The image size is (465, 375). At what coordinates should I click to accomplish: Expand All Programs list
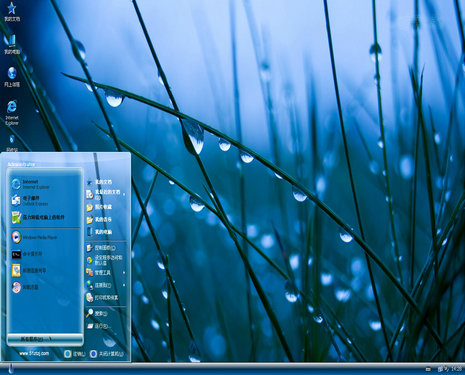point(45,339)
